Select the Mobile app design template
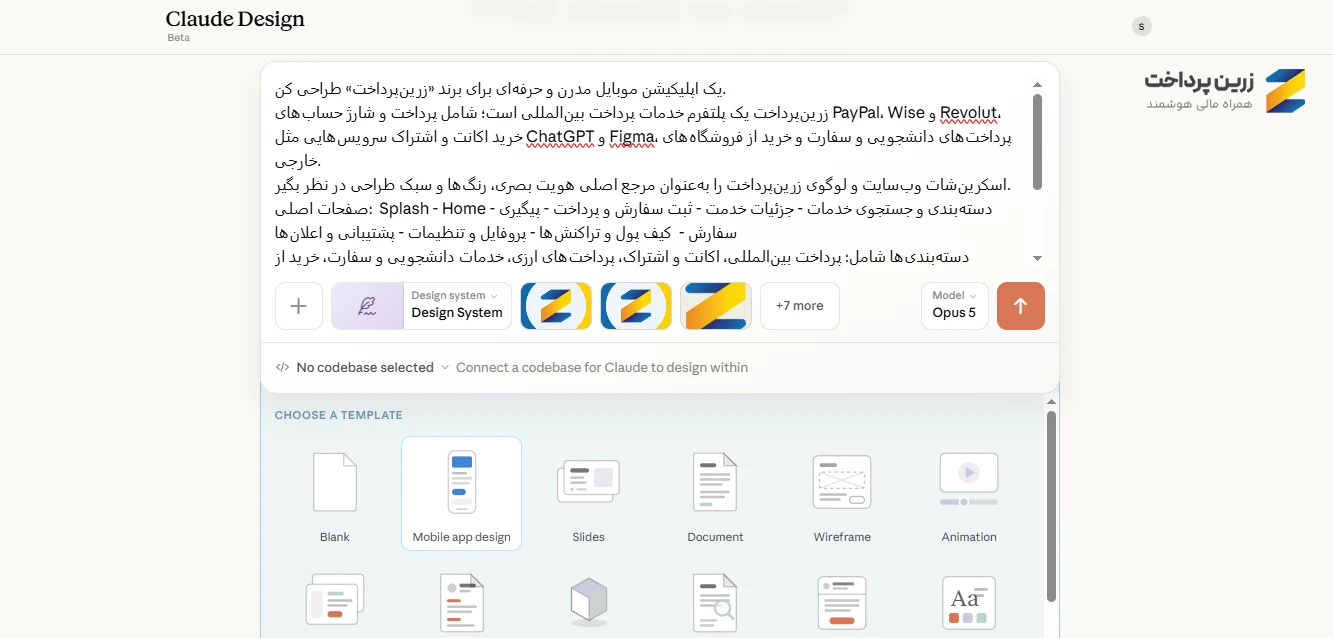Image resolution: width=1333 pixels, height=638 pixels. click(x=462, y=493)
